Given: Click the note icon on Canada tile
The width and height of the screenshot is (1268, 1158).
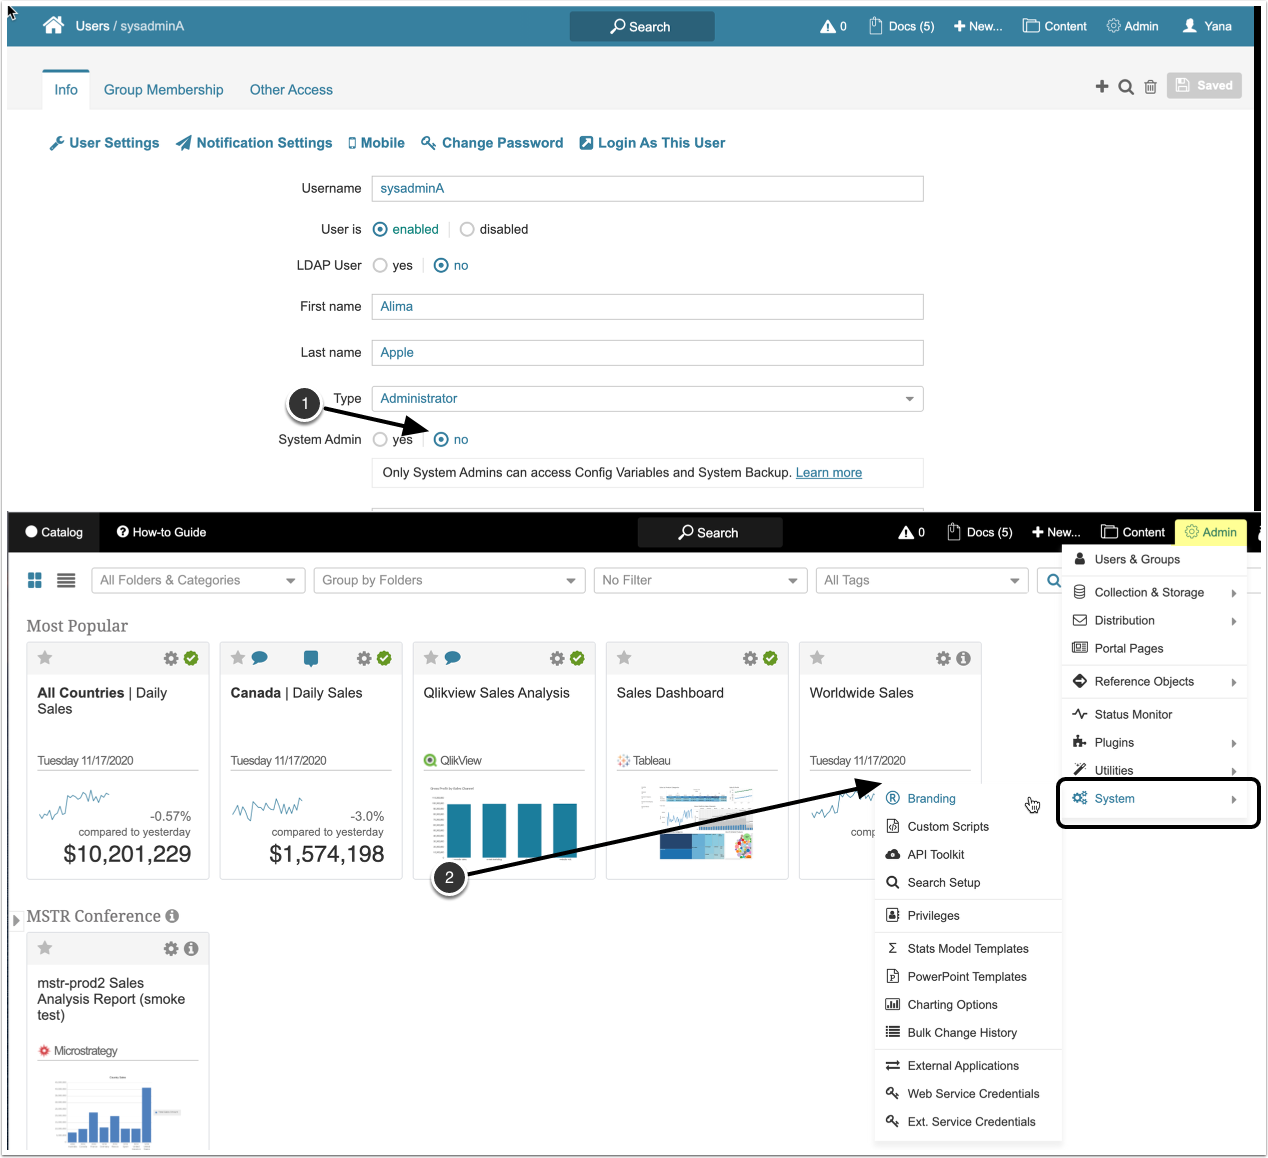Looking at the screenshot, I should [x=311, y=658].
